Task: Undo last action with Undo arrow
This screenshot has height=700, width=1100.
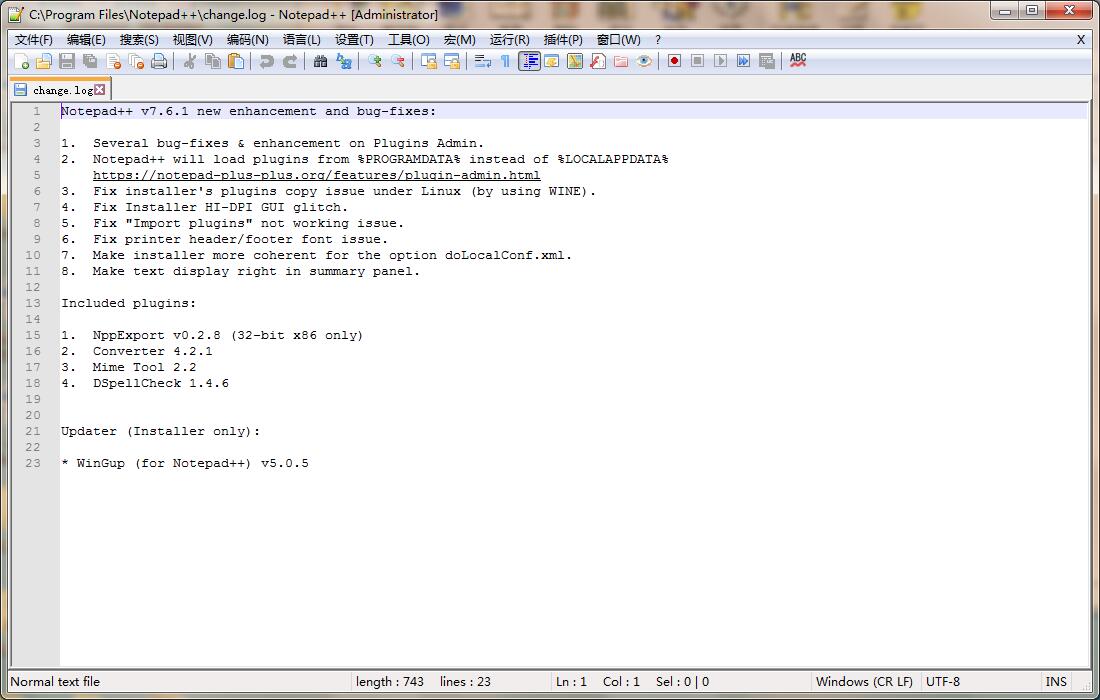Action: click(267, 62)
